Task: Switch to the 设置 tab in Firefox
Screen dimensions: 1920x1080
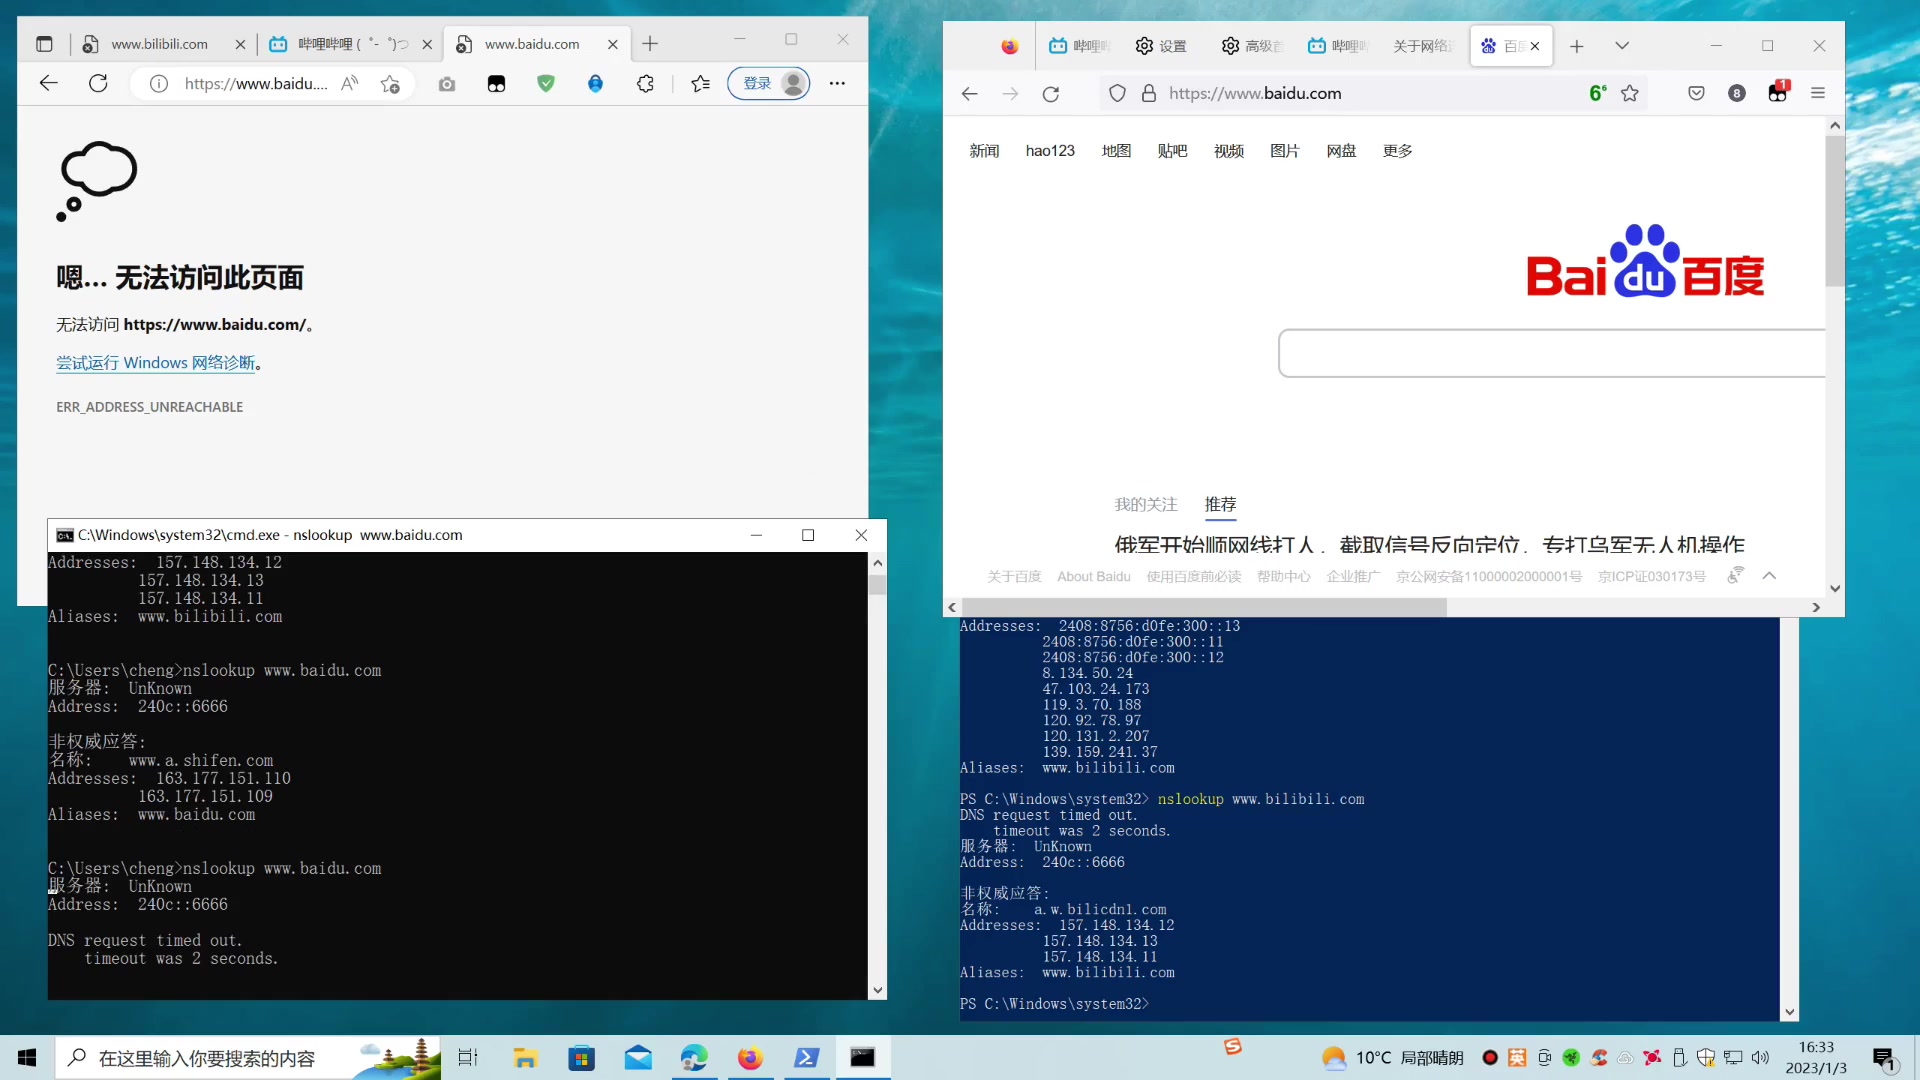Action: click(x=1162, y=46)
